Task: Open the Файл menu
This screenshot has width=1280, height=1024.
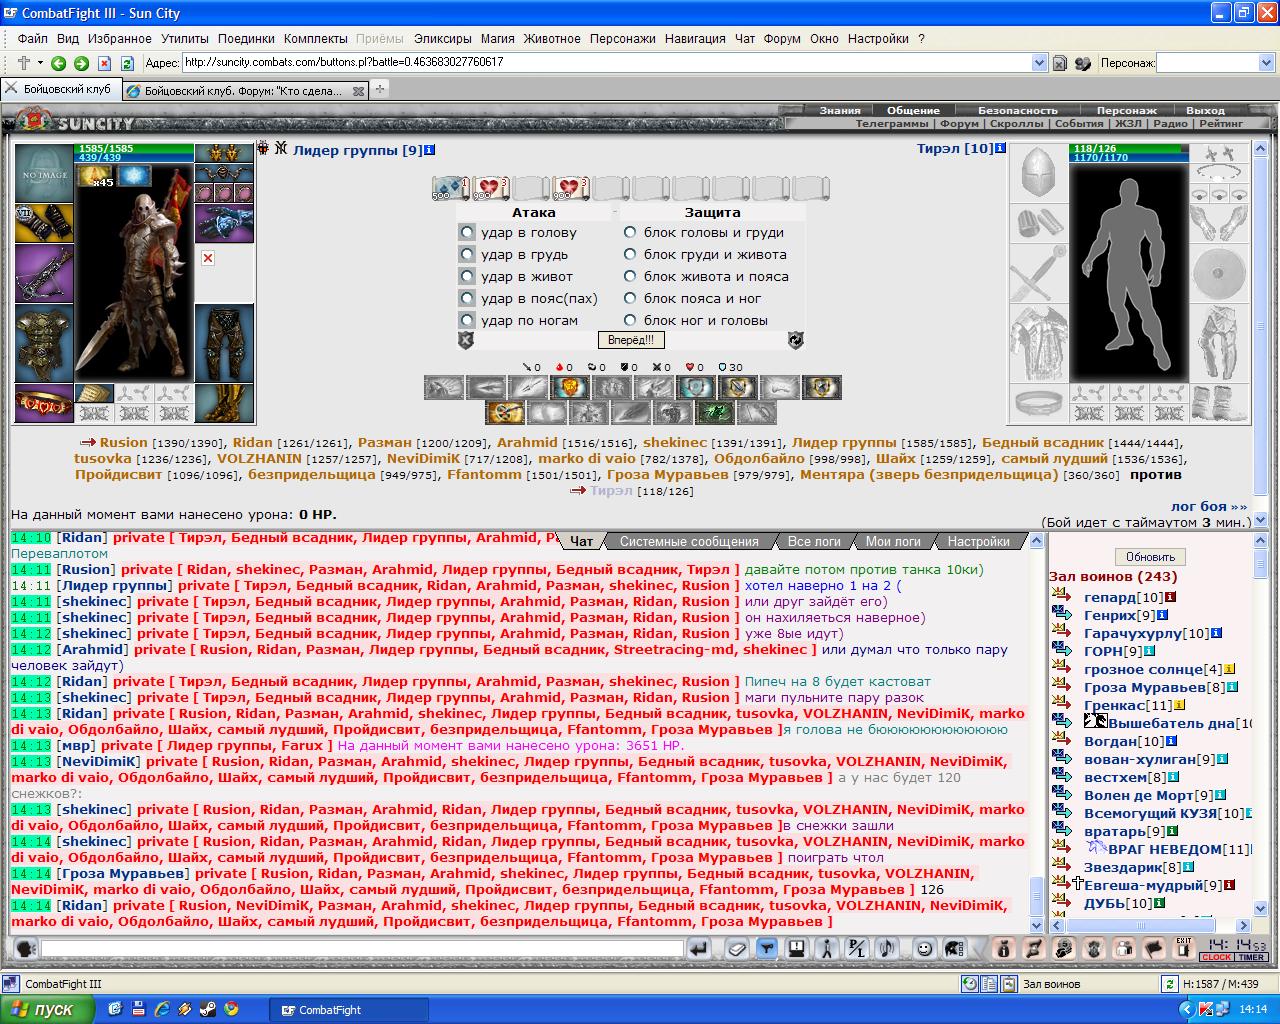Action: coord(32,38)
